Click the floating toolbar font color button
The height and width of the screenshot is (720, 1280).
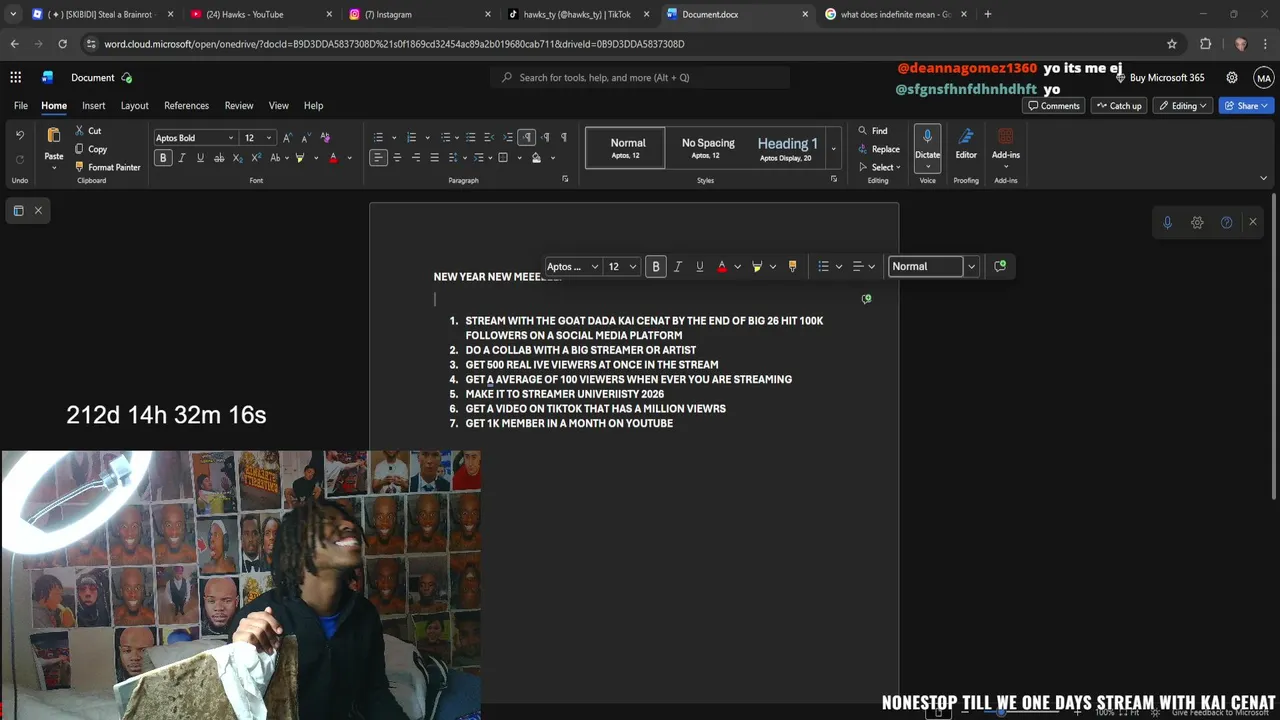[x=722, y=266]
